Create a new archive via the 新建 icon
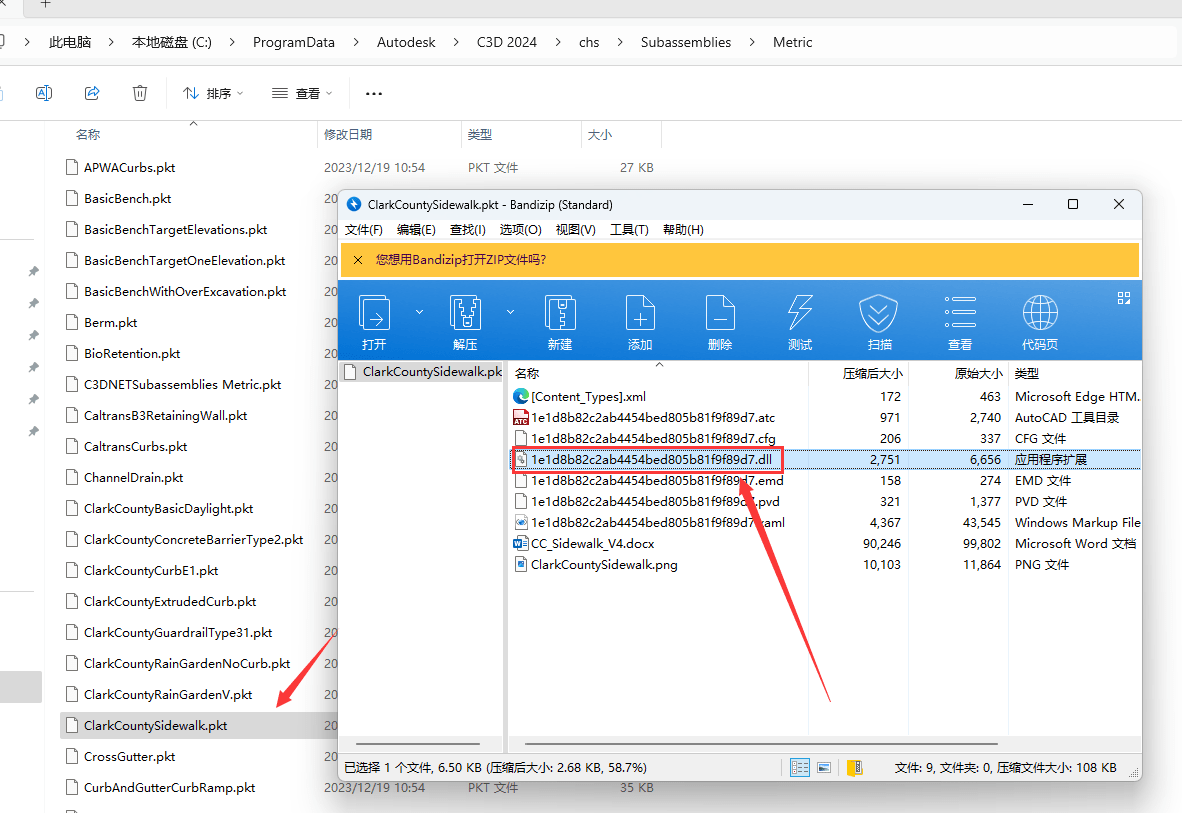This screenshot has height=813, width=1182. point(560,320)
